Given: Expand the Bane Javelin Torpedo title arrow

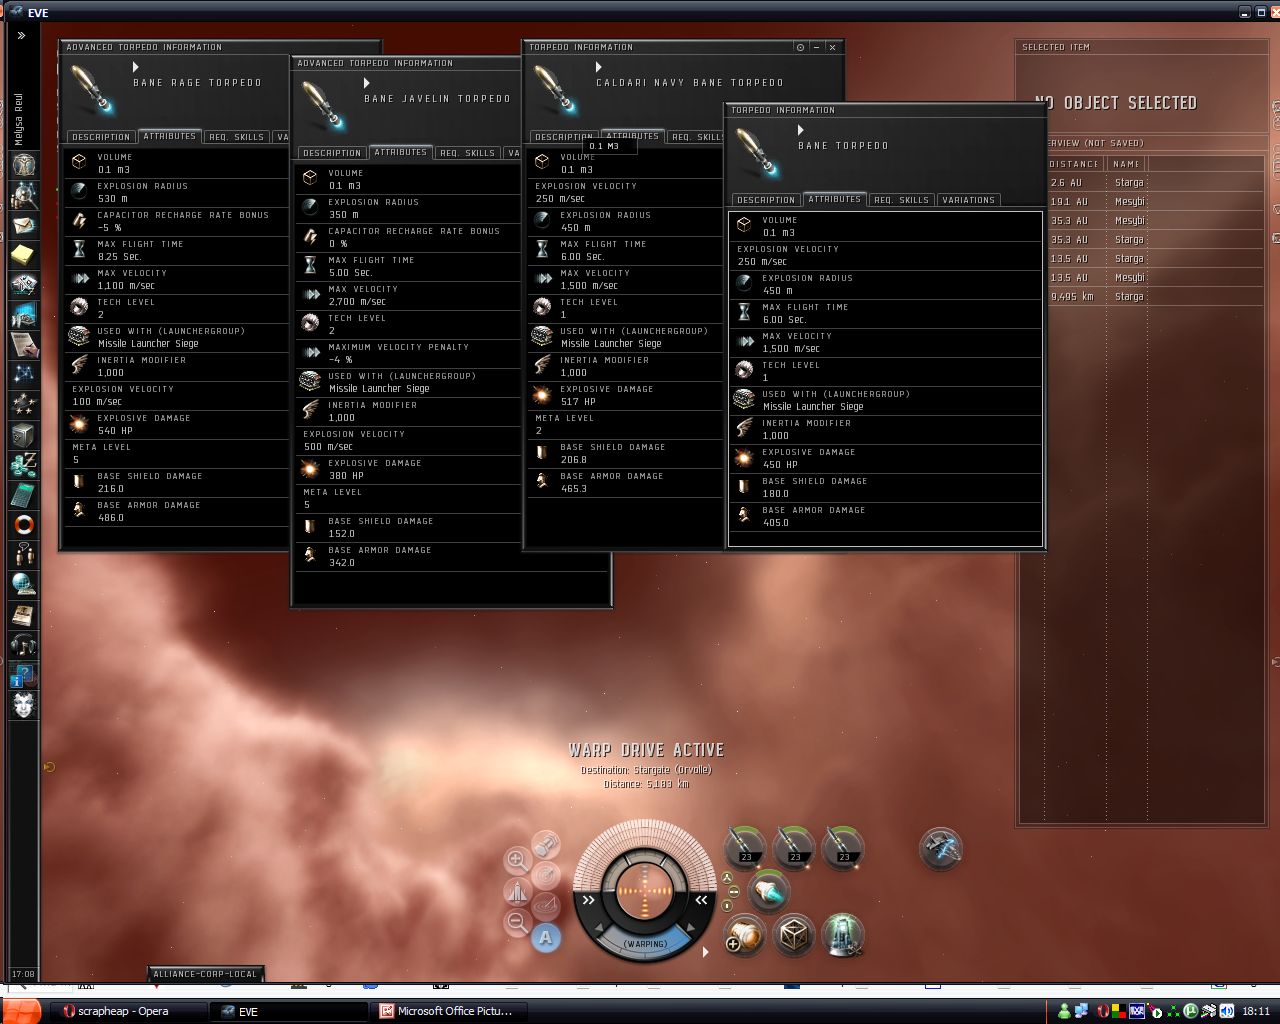Looking at the screenshot, I should [367, 83].
